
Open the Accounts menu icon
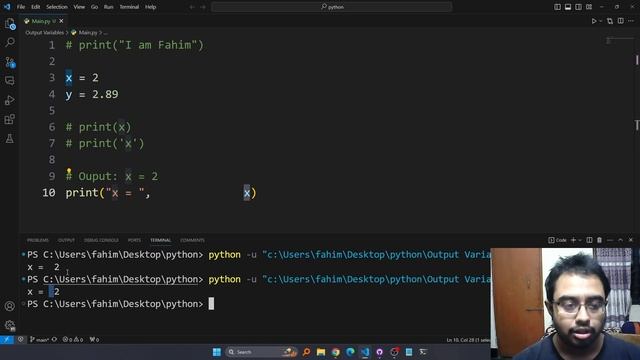click(x=10, y=306)
